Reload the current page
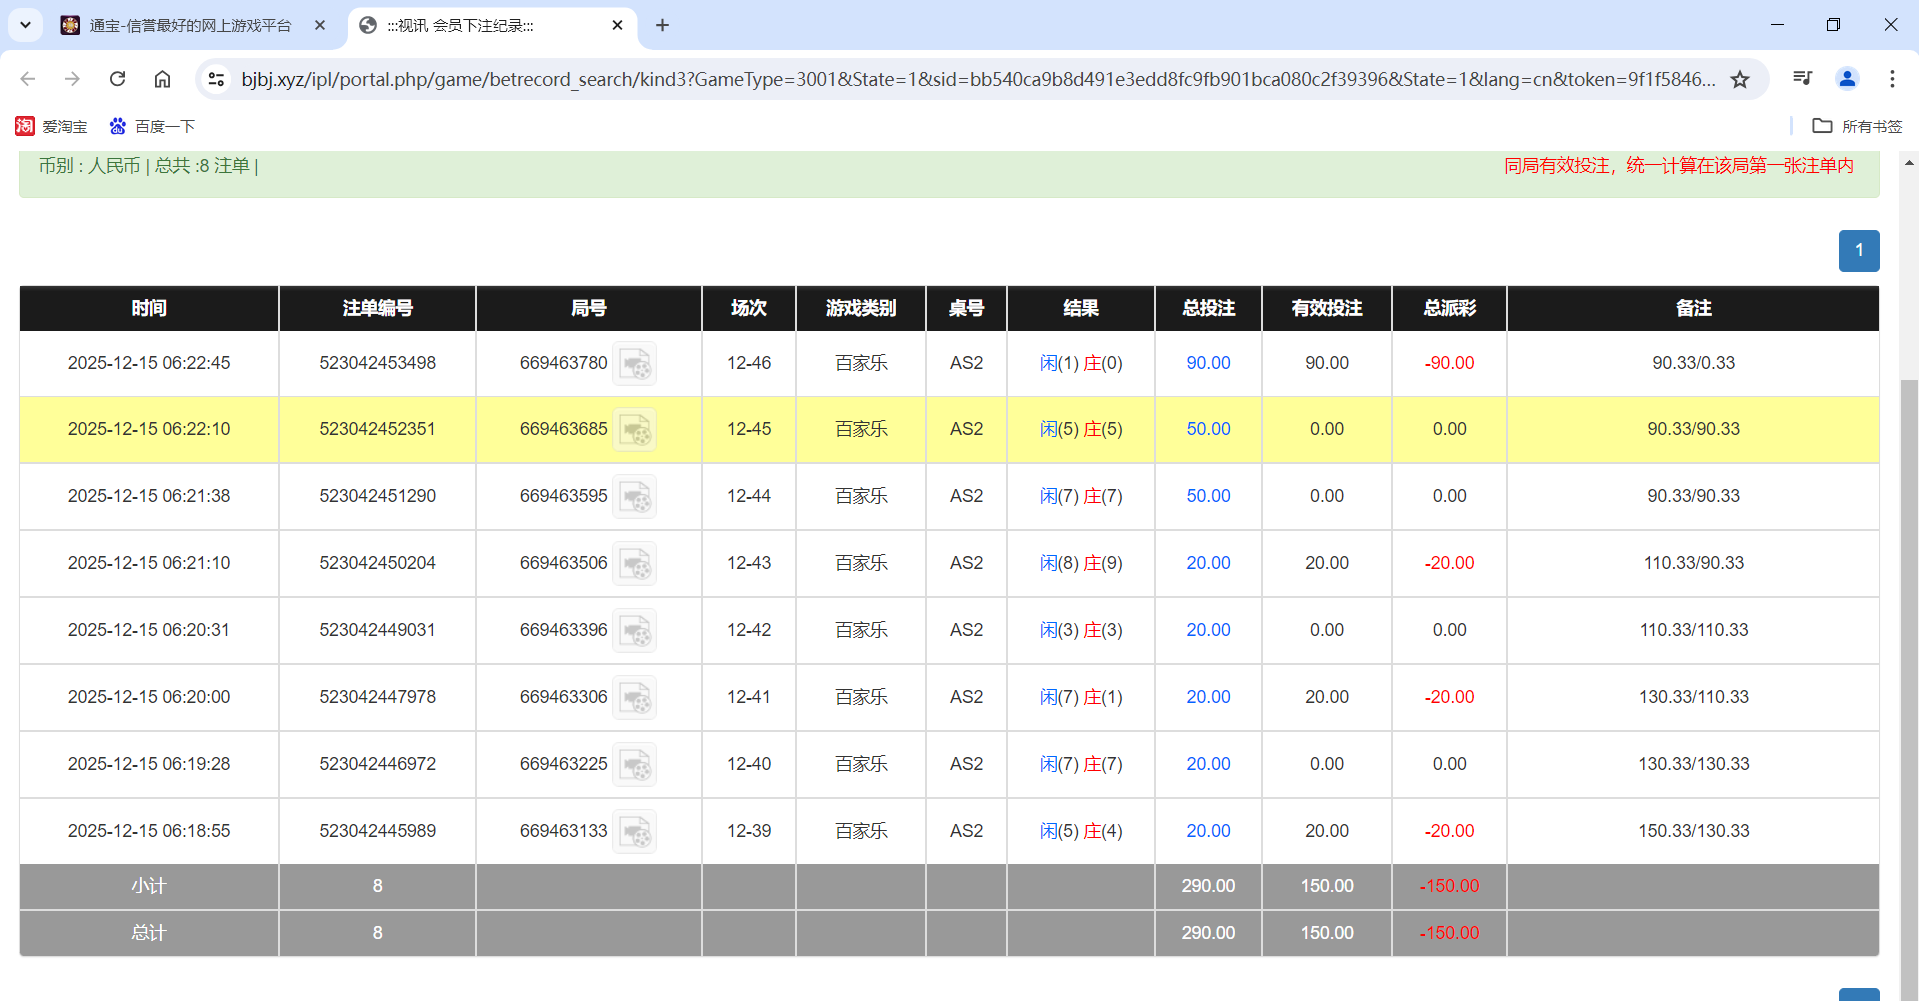Viewport: 1919px width, 1001px height. tap(117, 79)
